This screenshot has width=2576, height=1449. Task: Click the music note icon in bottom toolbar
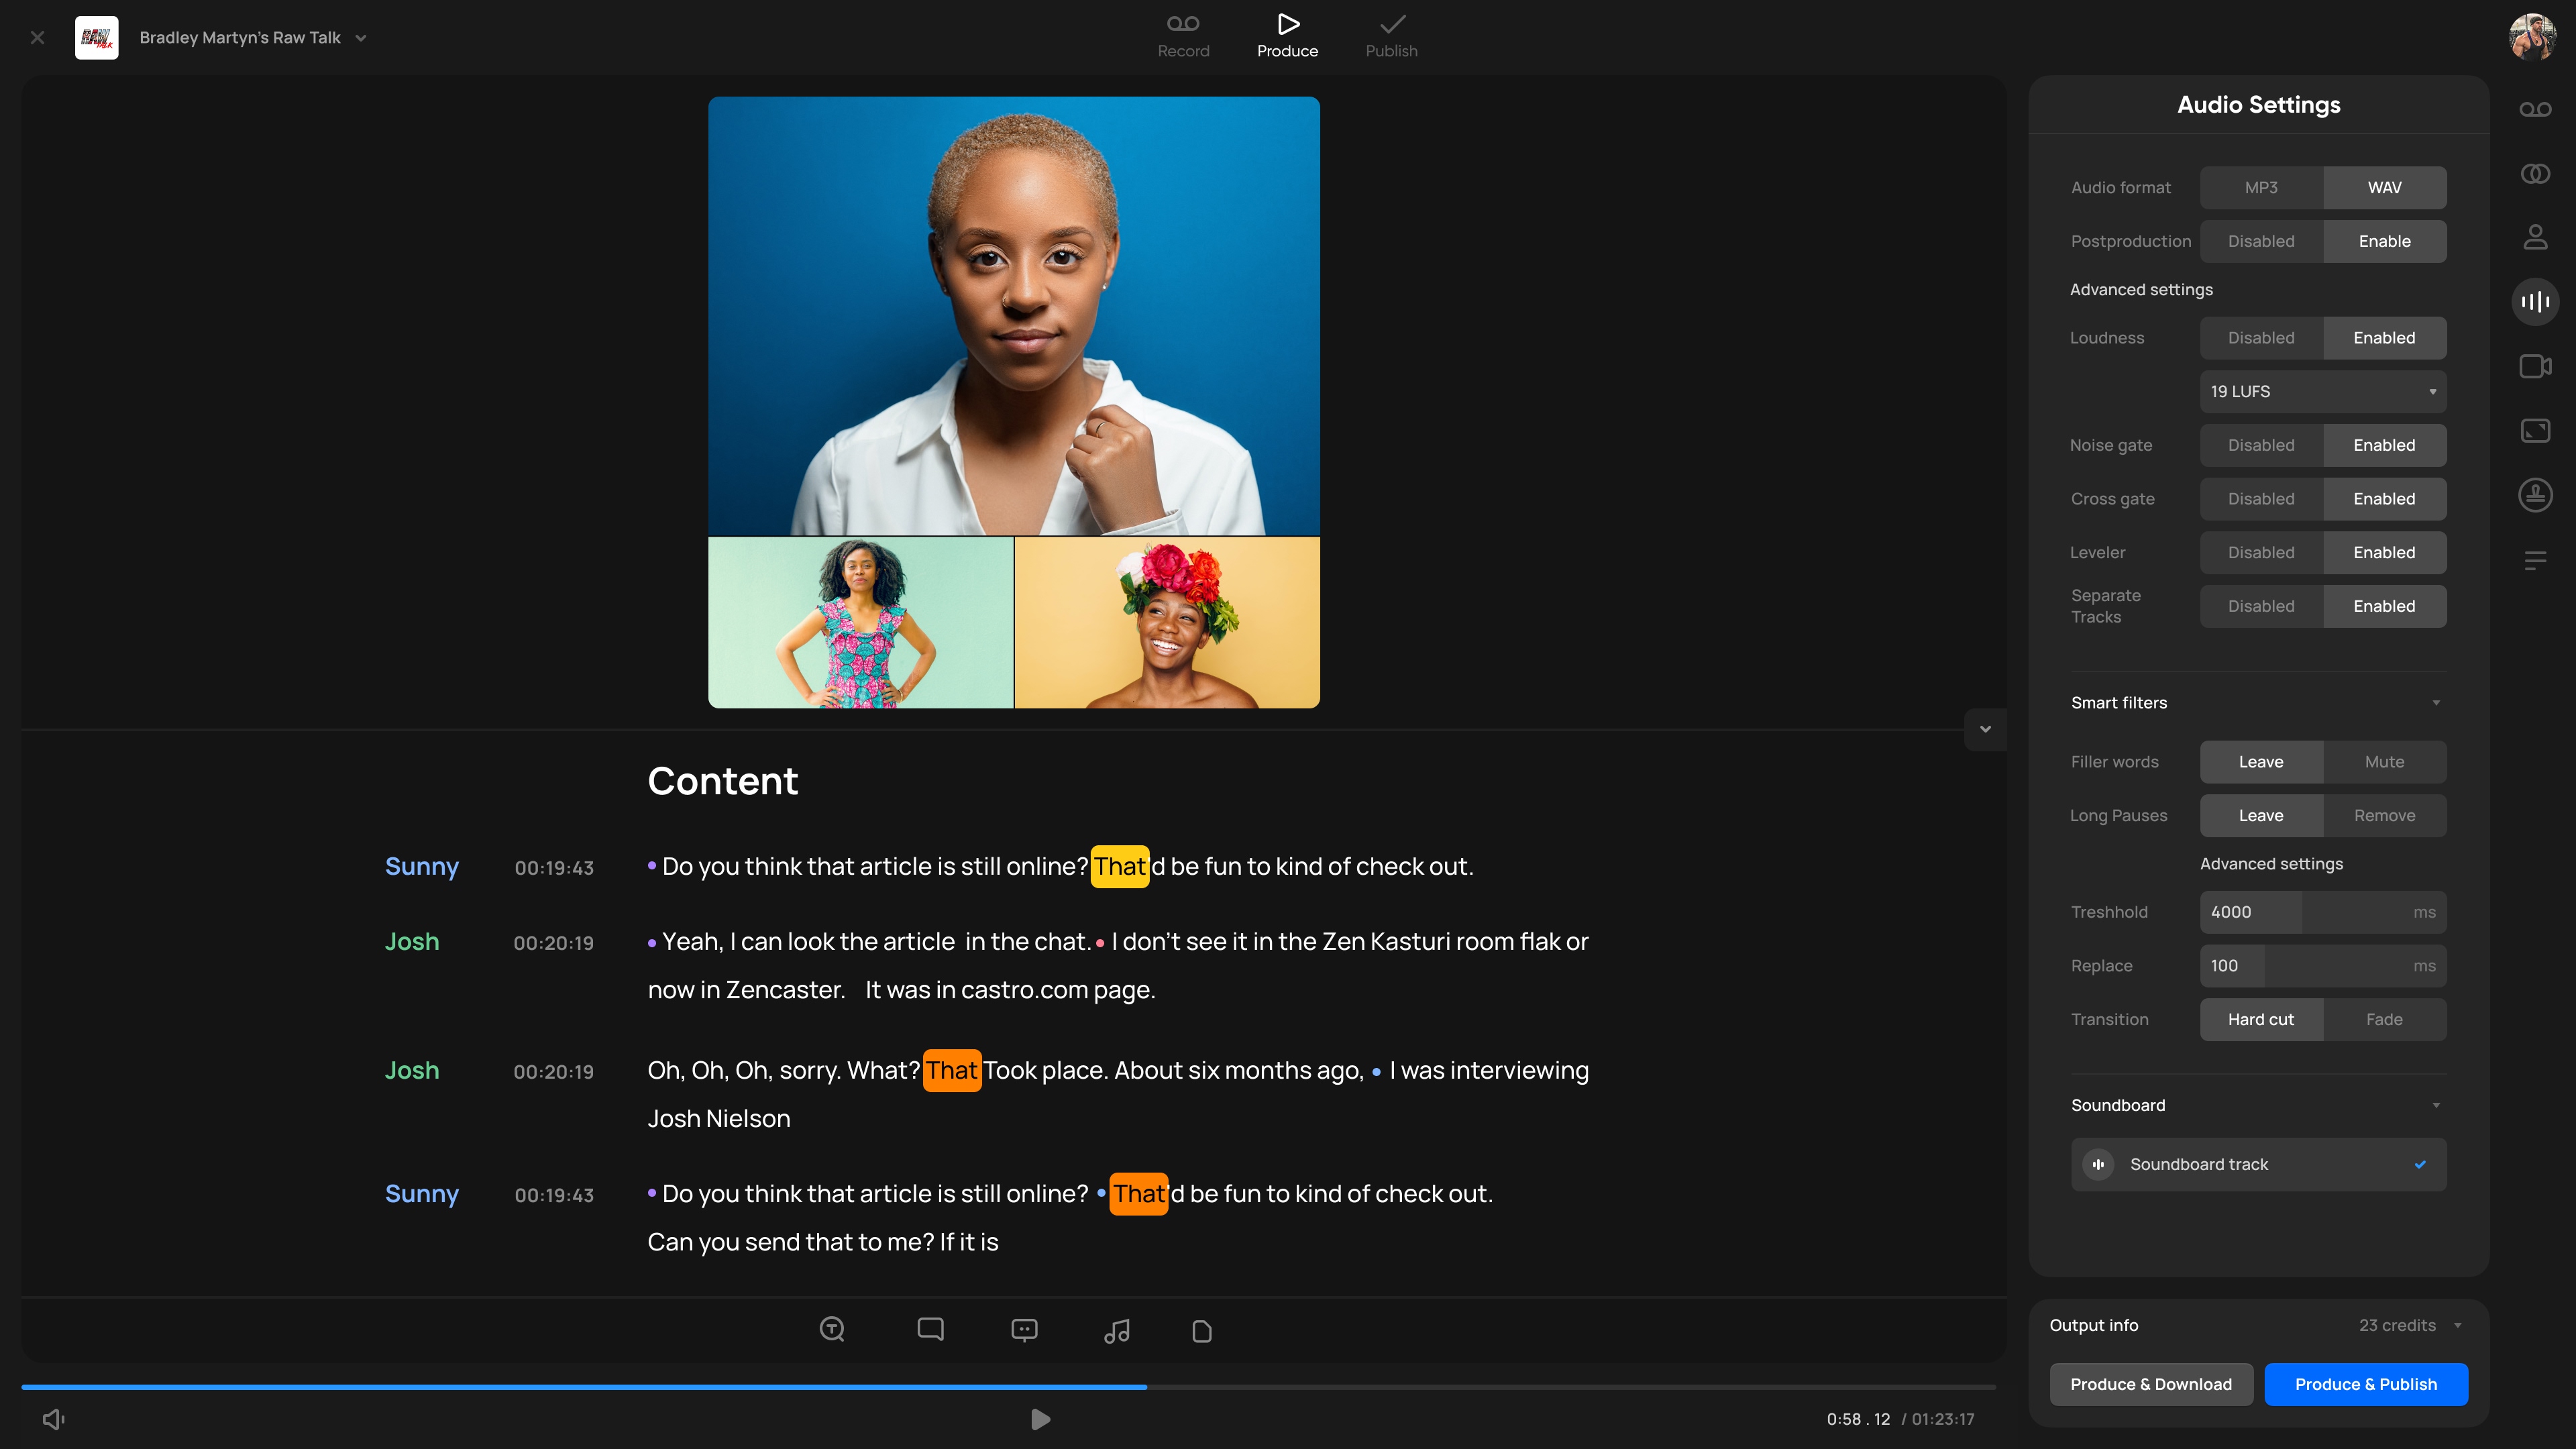(x=1117, y=1330)
